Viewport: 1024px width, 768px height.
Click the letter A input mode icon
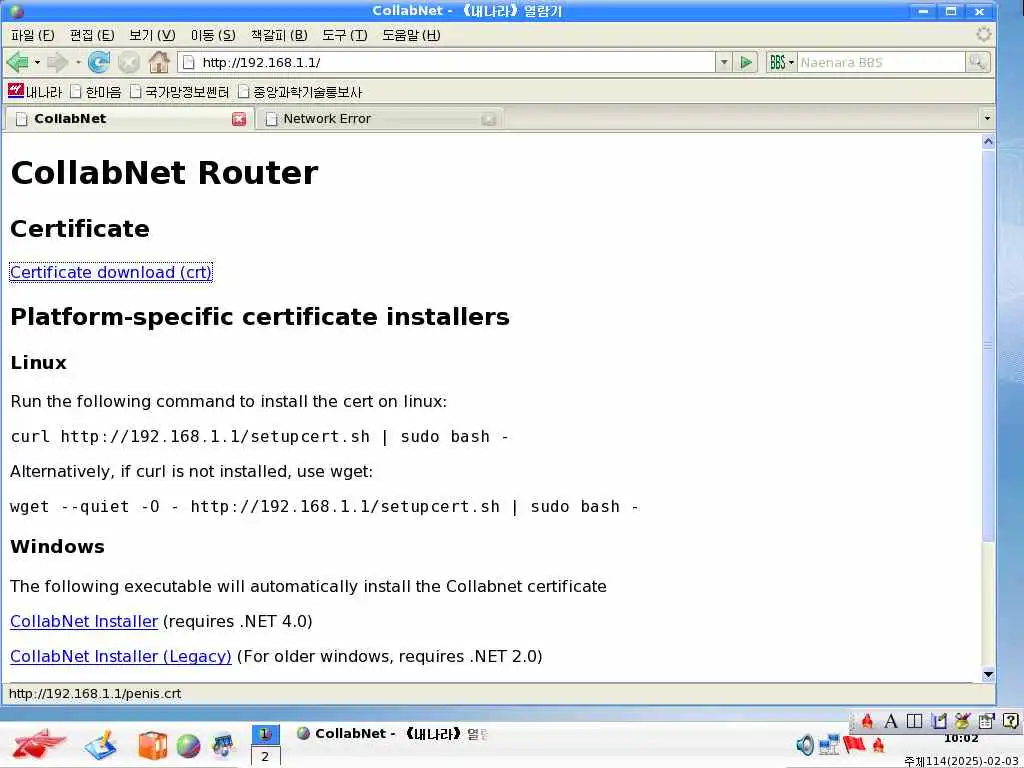[891, 721]
